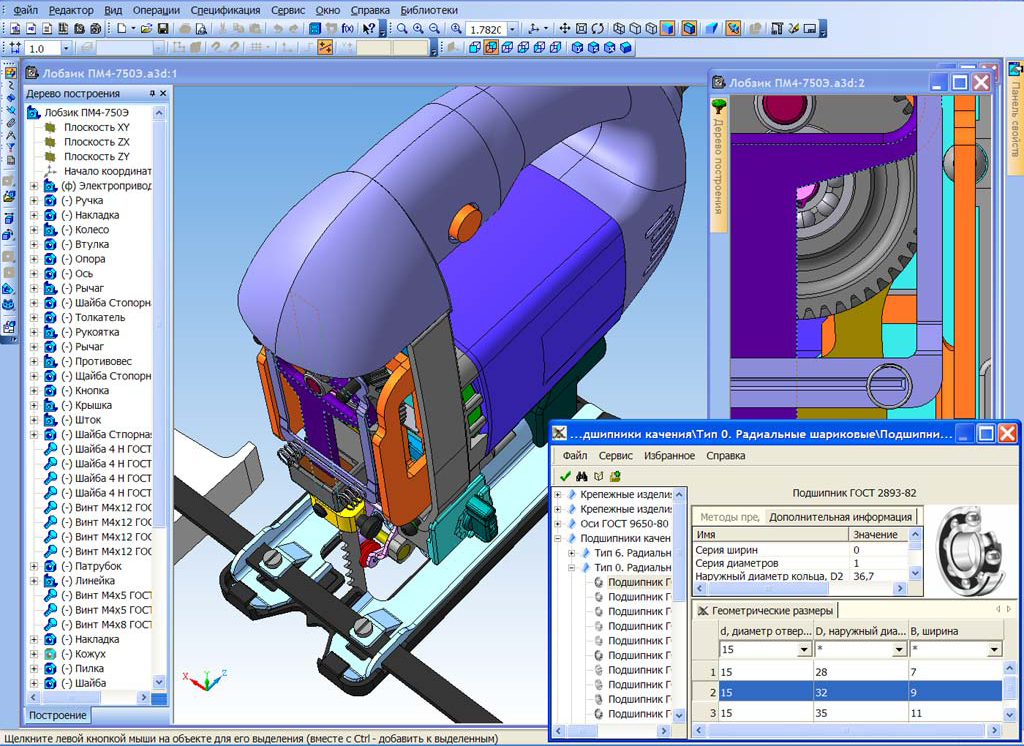Click the Save document icon in toolbar

coord(163,29)
